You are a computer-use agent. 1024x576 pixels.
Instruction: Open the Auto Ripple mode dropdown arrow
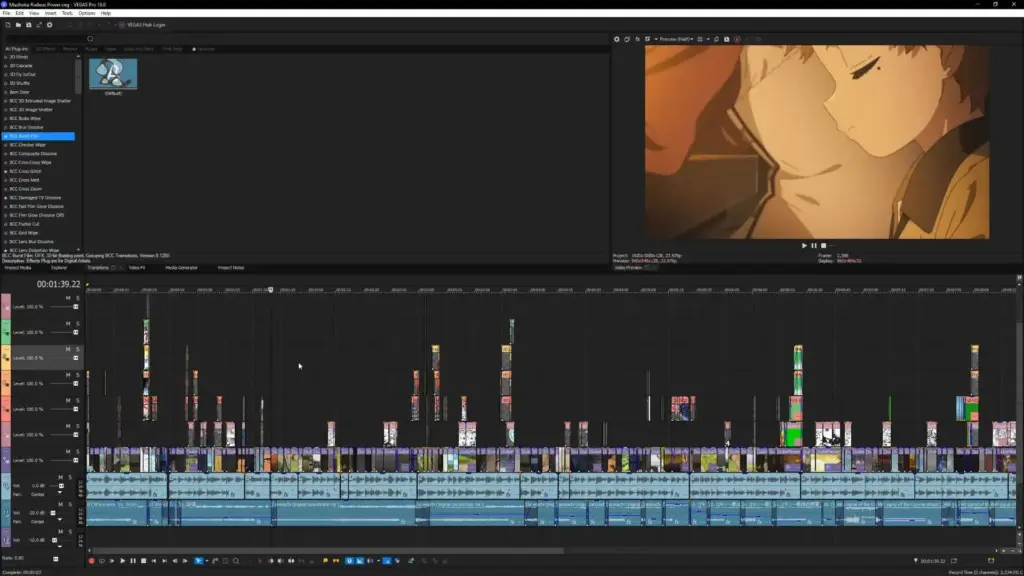(378, 561)
